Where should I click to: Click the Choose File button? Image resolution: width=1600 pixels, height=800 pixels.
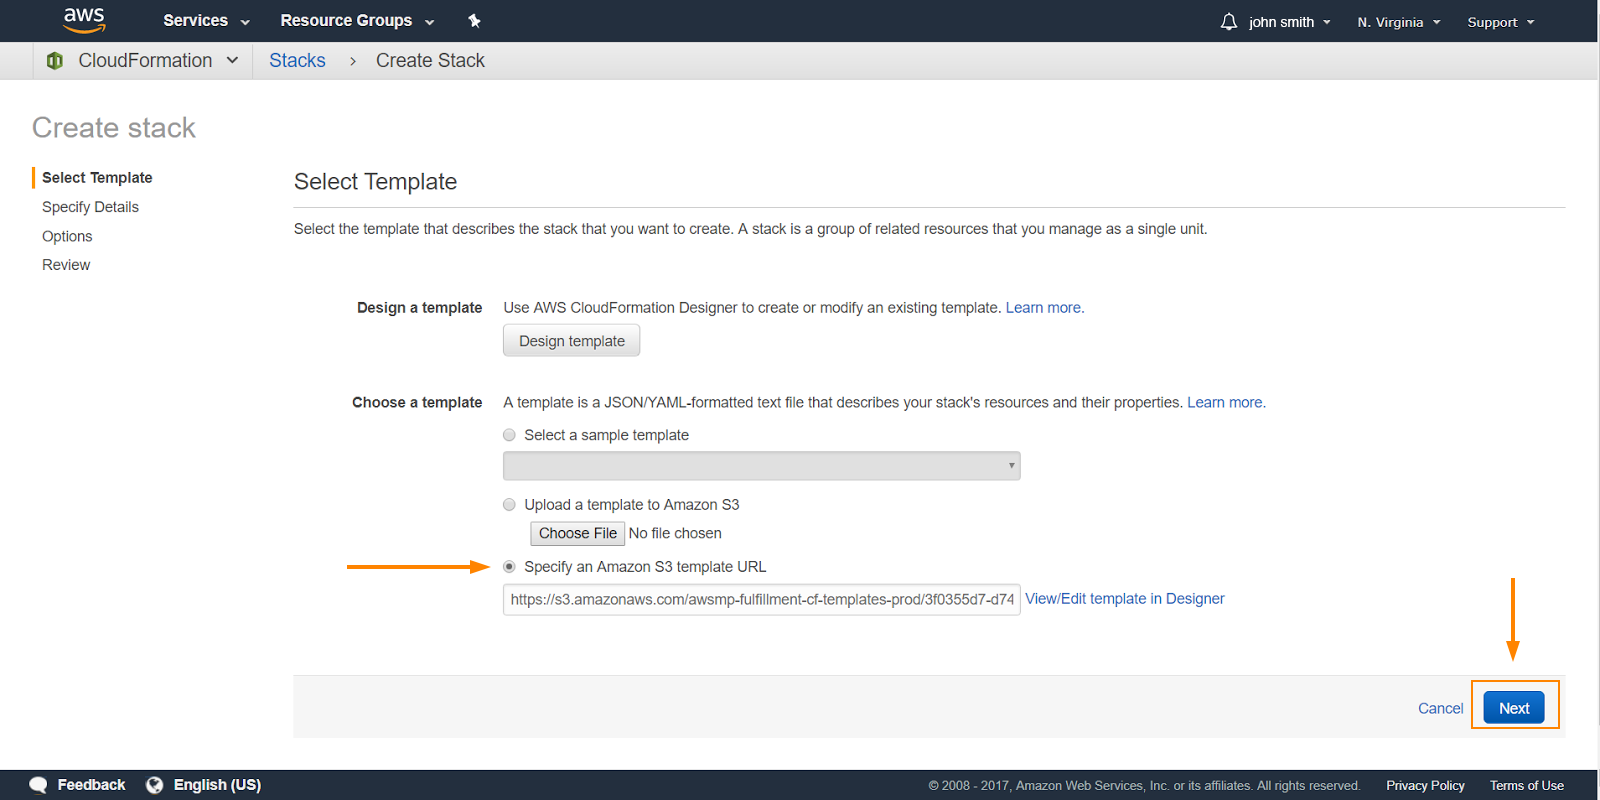(x=578, y=534)
